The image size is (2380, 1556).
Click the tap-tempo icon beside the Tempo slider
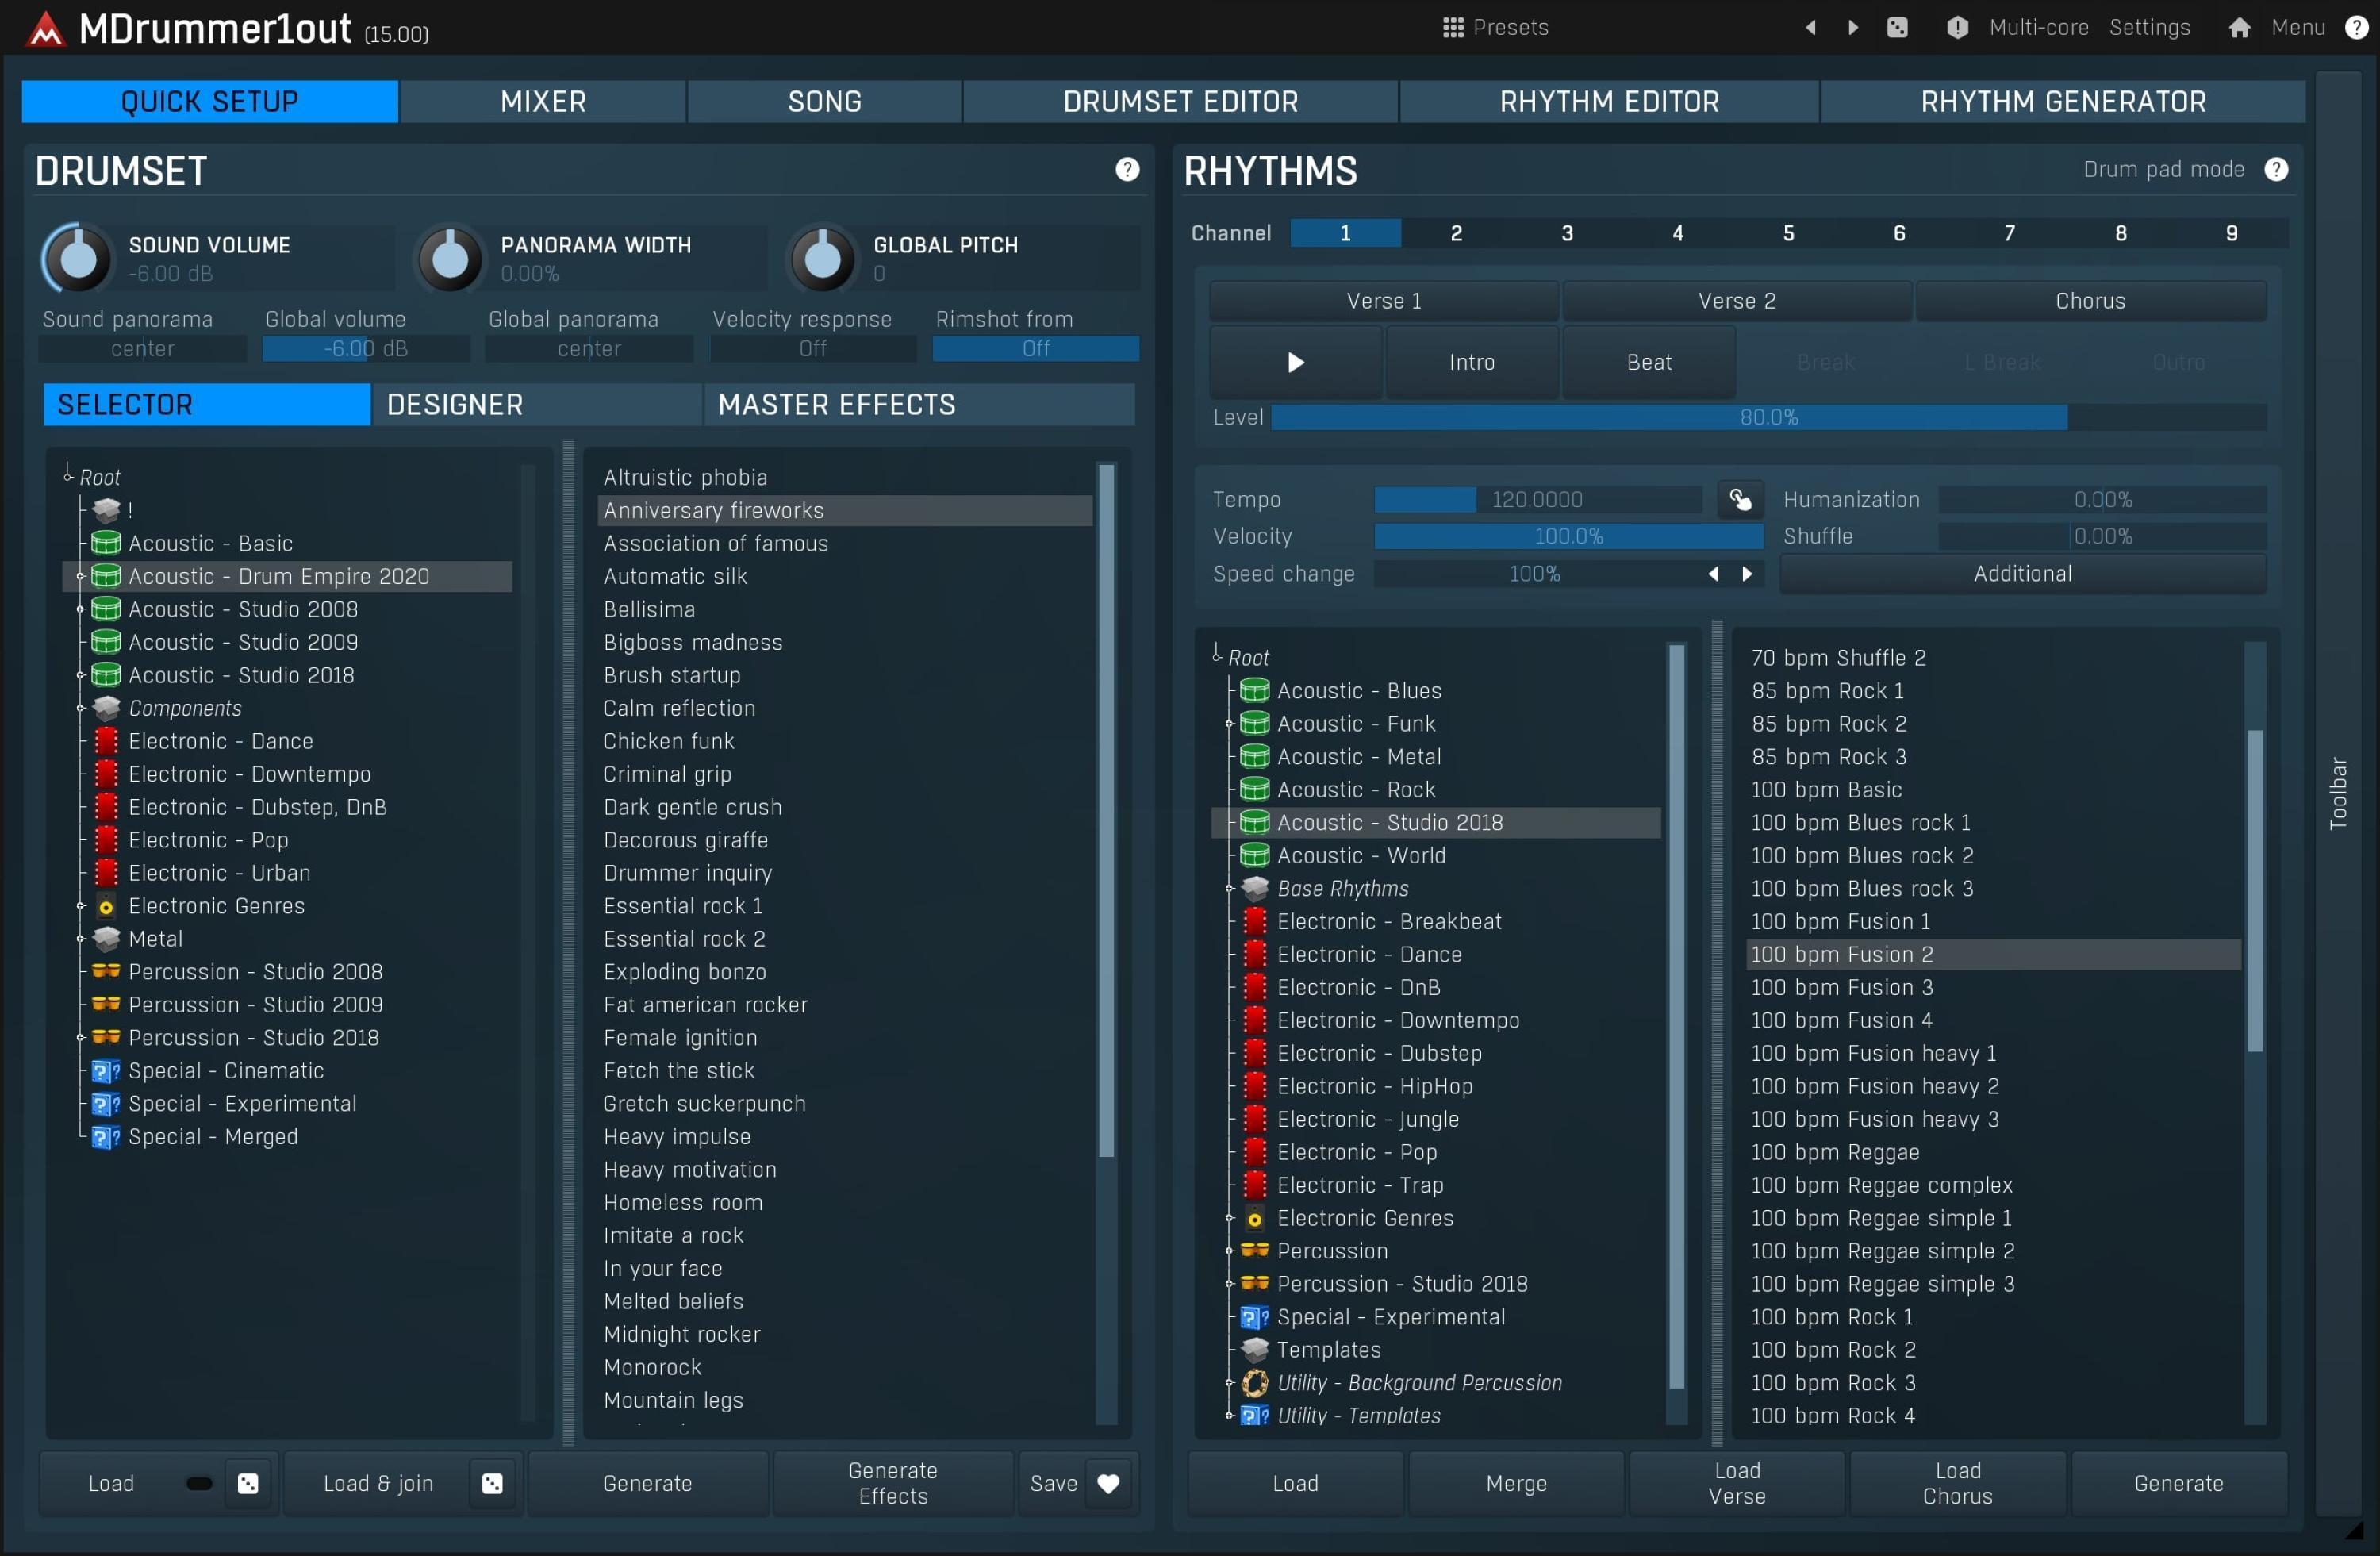1740,499
